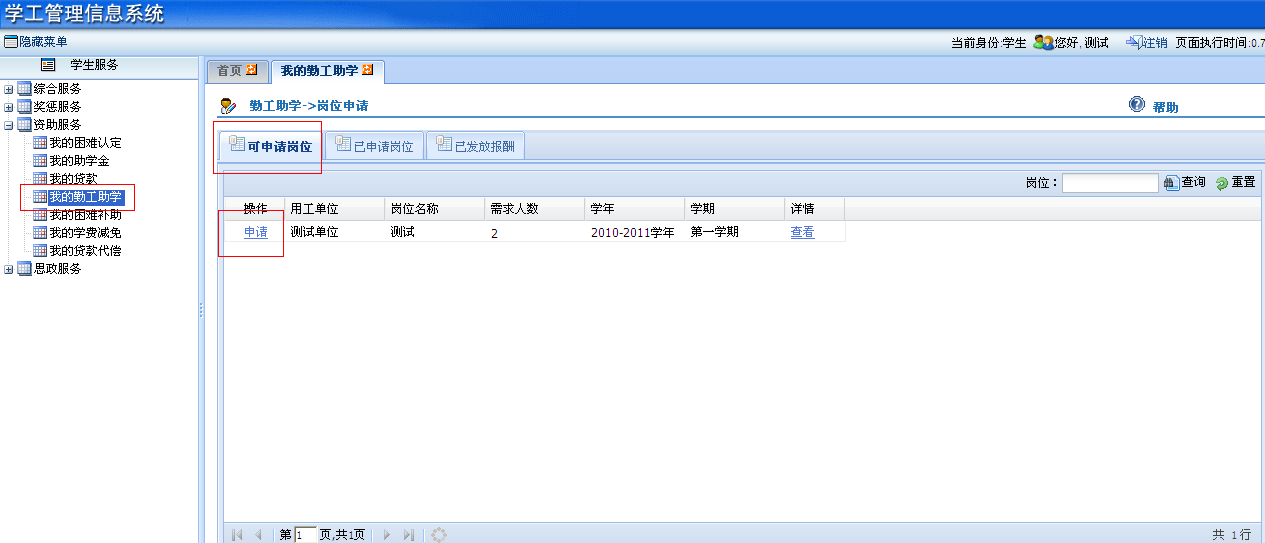The image size is (1265, 543).
Task: Click the grid refresh icon in pager
Action: [x=438, y=535]
